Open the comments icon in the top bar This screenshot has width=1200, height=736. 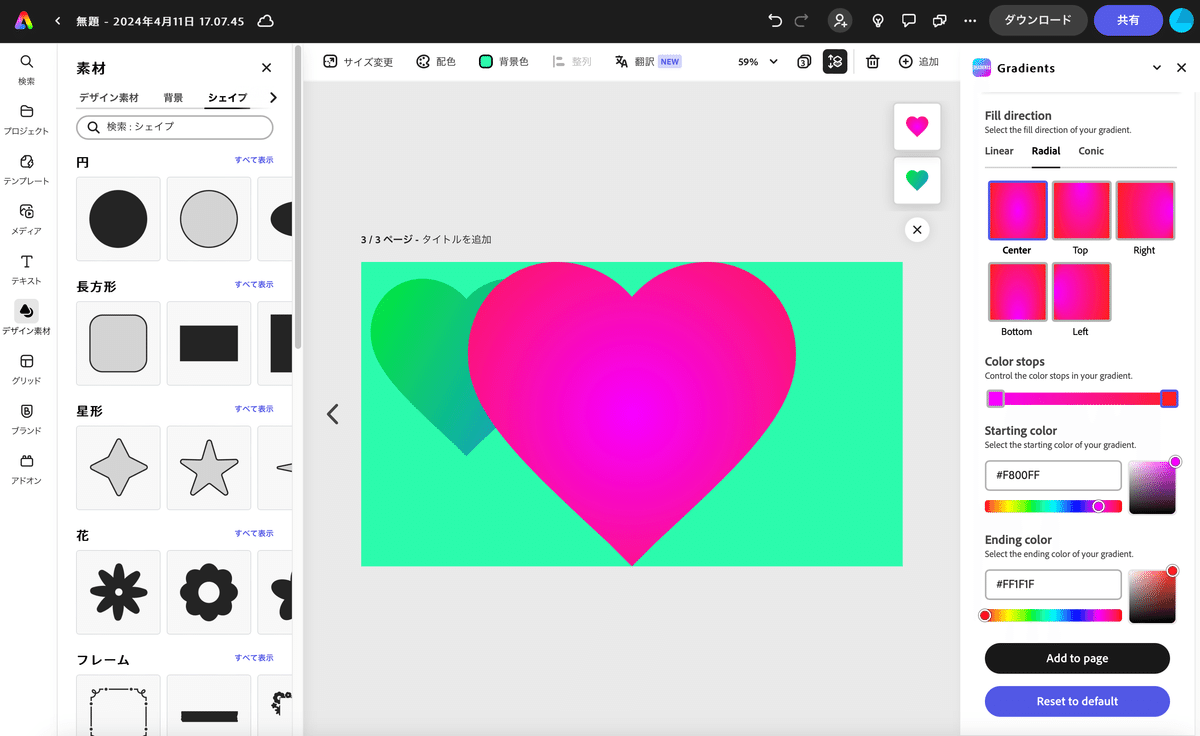pyautogui.click(x=908, y=20)
